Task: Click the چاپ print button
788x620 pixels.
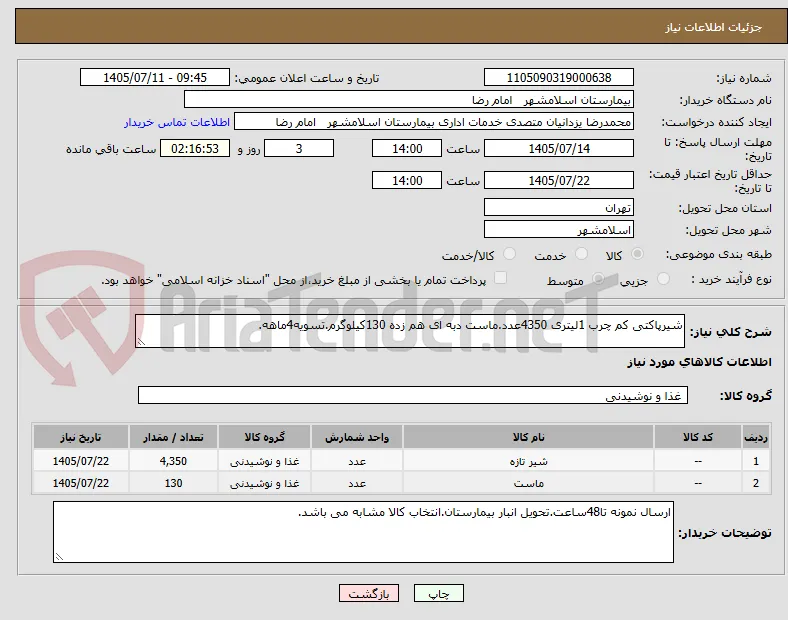Action: click(439, 593)
